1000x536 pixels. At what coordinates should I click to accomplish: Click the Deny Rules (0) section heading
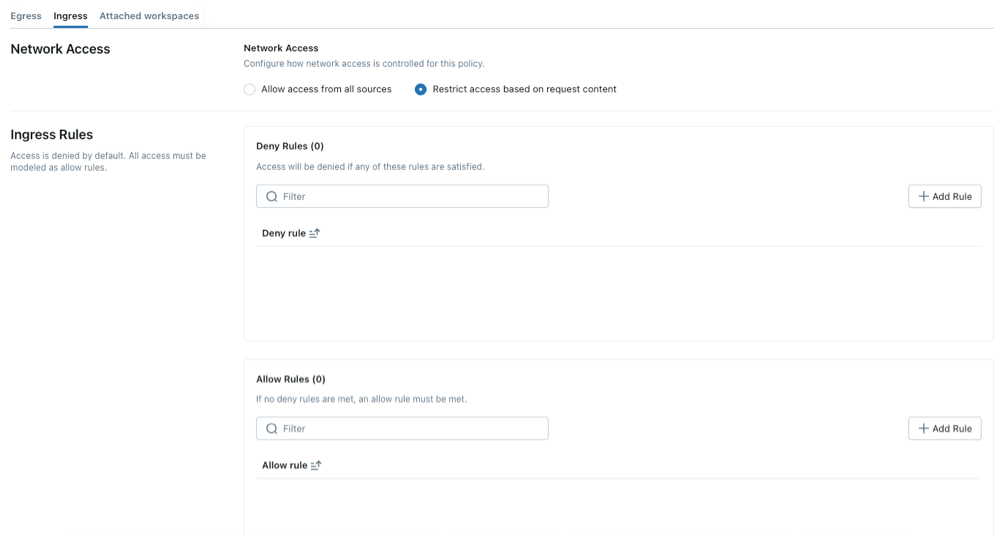[290, 146]
